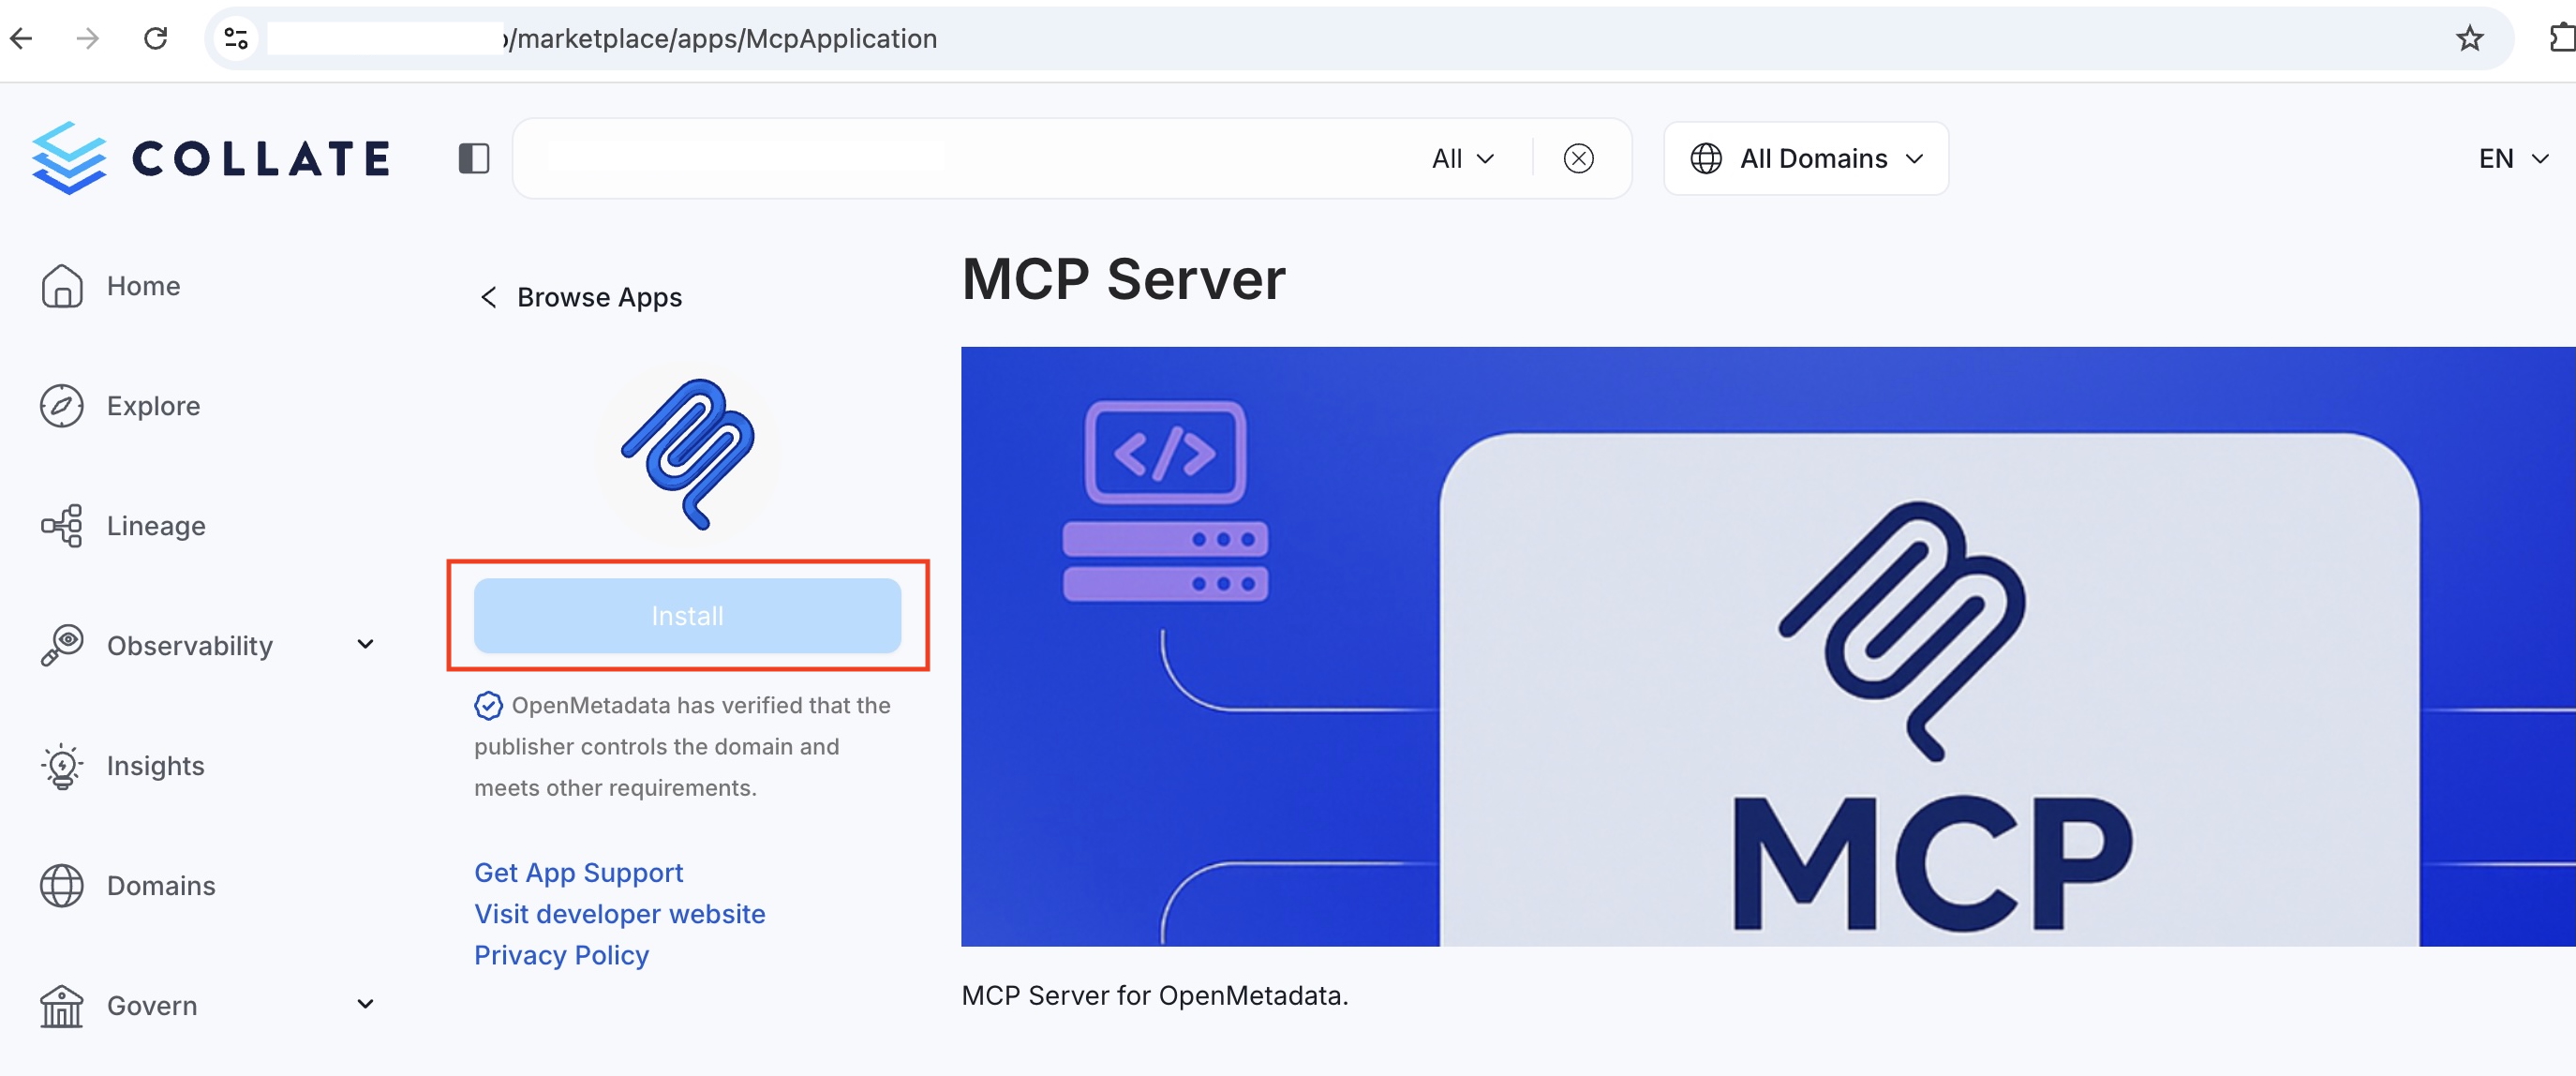This screenshot has height=1076, width=2576.
Task: Open the Visit developer website link
Action: pos(620,913)
